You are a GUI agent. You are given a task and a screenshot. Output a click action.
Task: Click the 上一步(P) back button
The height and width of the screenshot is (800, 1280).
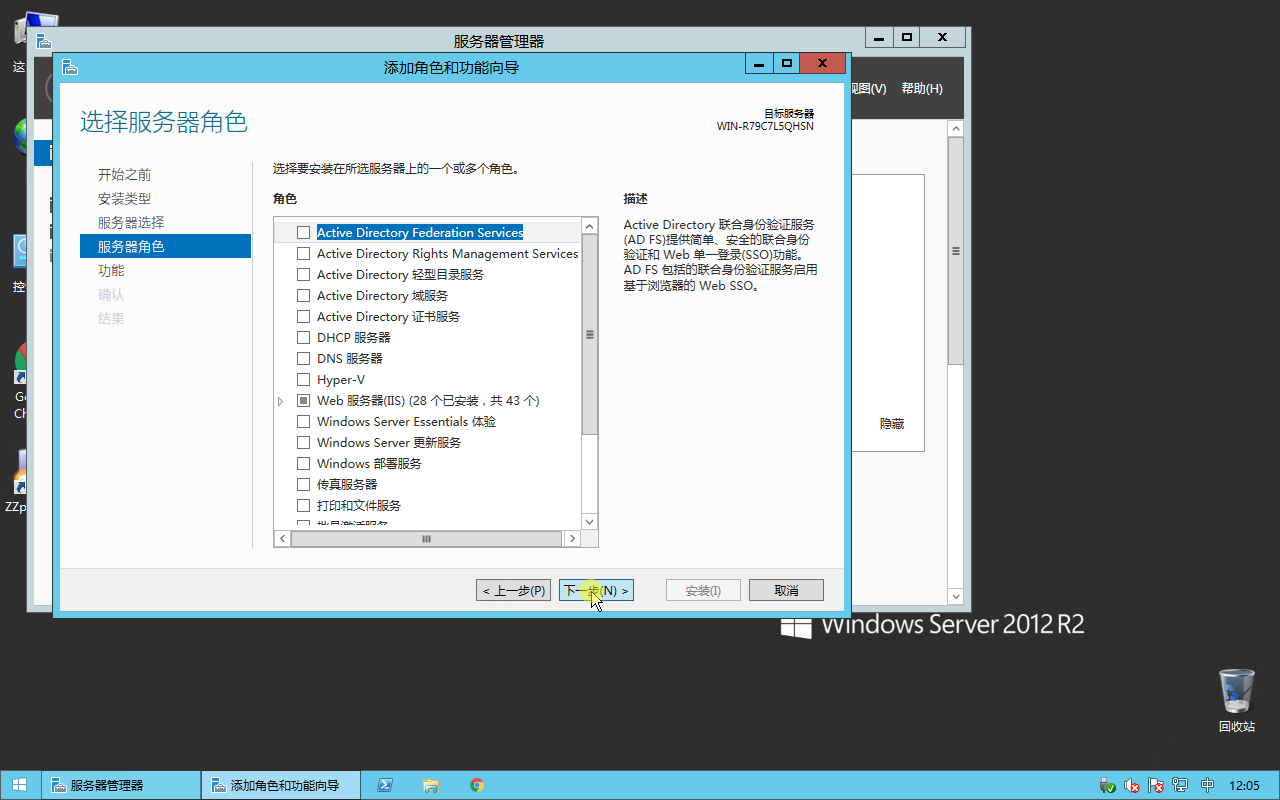(514, 590)
